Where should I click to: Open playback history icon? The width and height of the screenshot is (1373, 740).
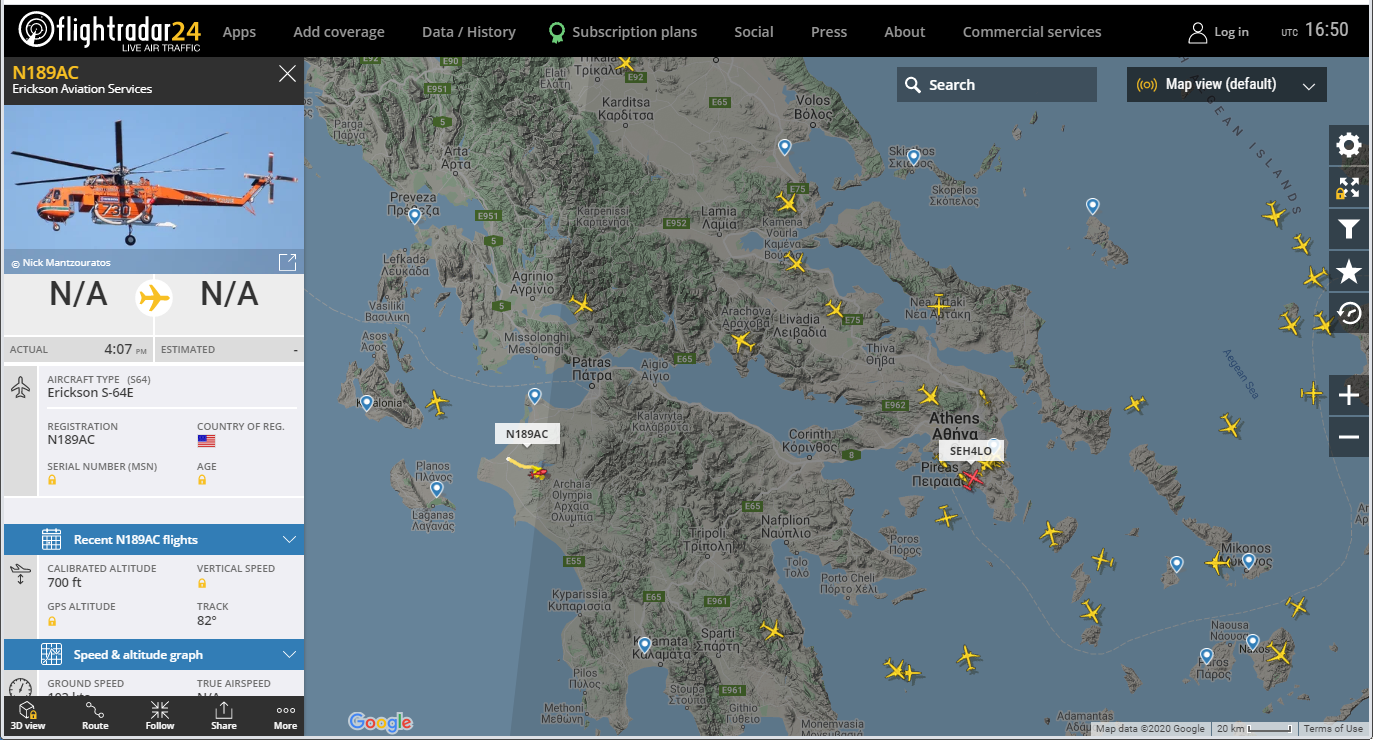point(1349,313)
